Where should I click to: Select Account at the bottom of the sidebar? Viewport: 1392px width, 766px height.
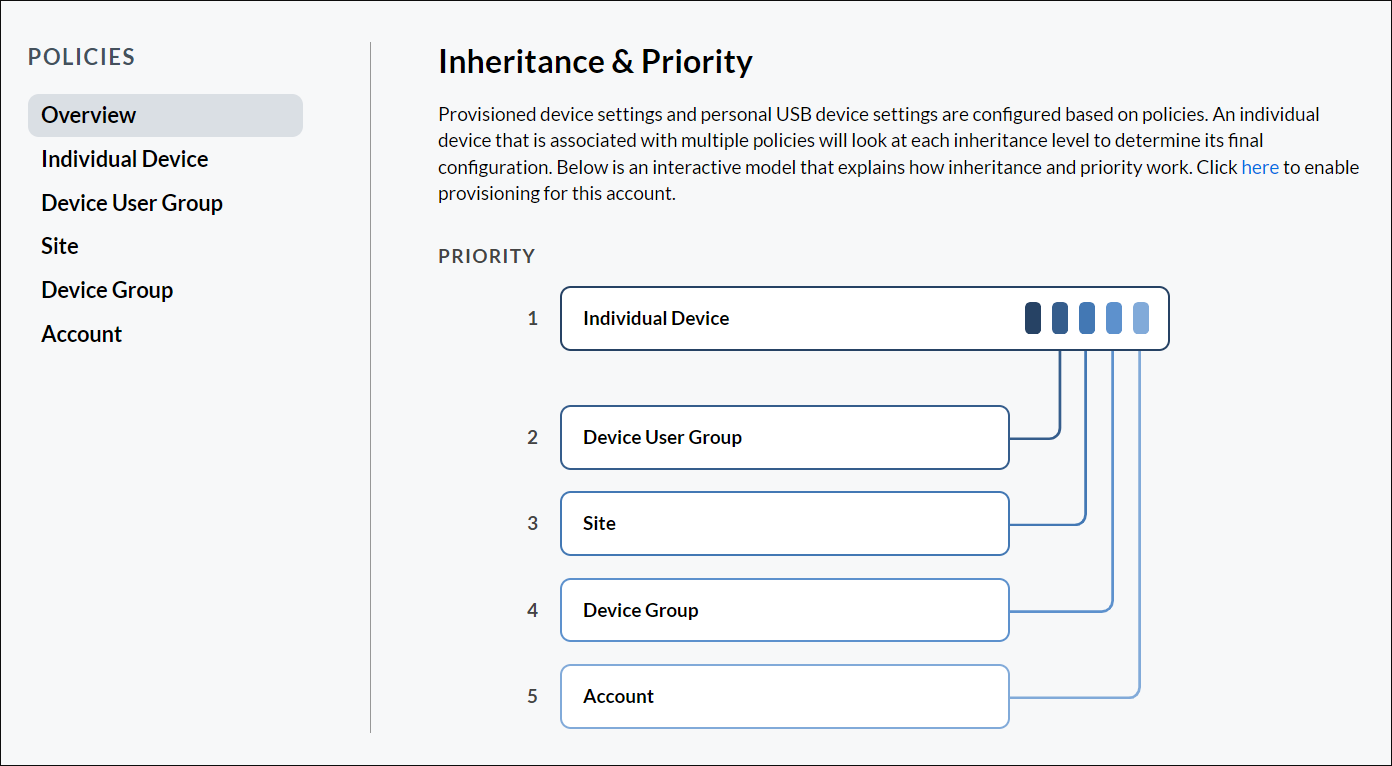pyautogui.click(x=81, y=333)
